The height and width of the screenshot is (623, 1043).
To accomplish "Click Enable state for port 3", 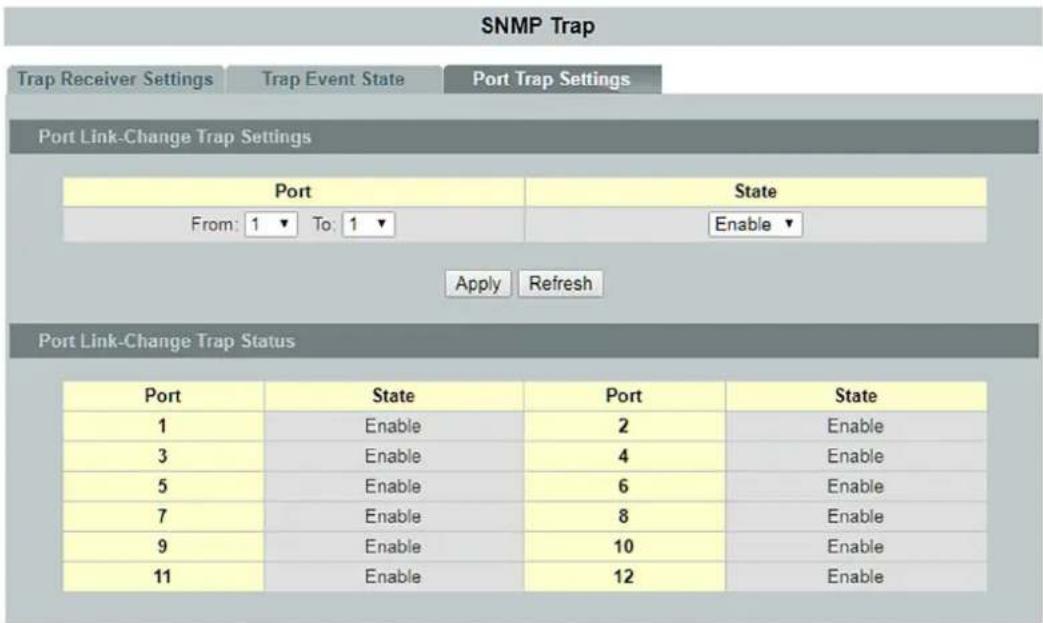I will [x=393, y=456].
